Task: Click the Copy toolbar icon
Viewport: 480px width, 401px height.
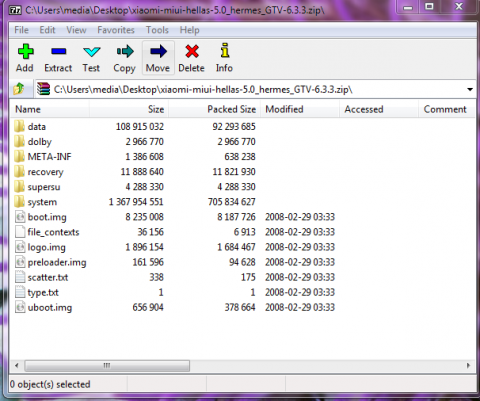Action: [125, 51]
